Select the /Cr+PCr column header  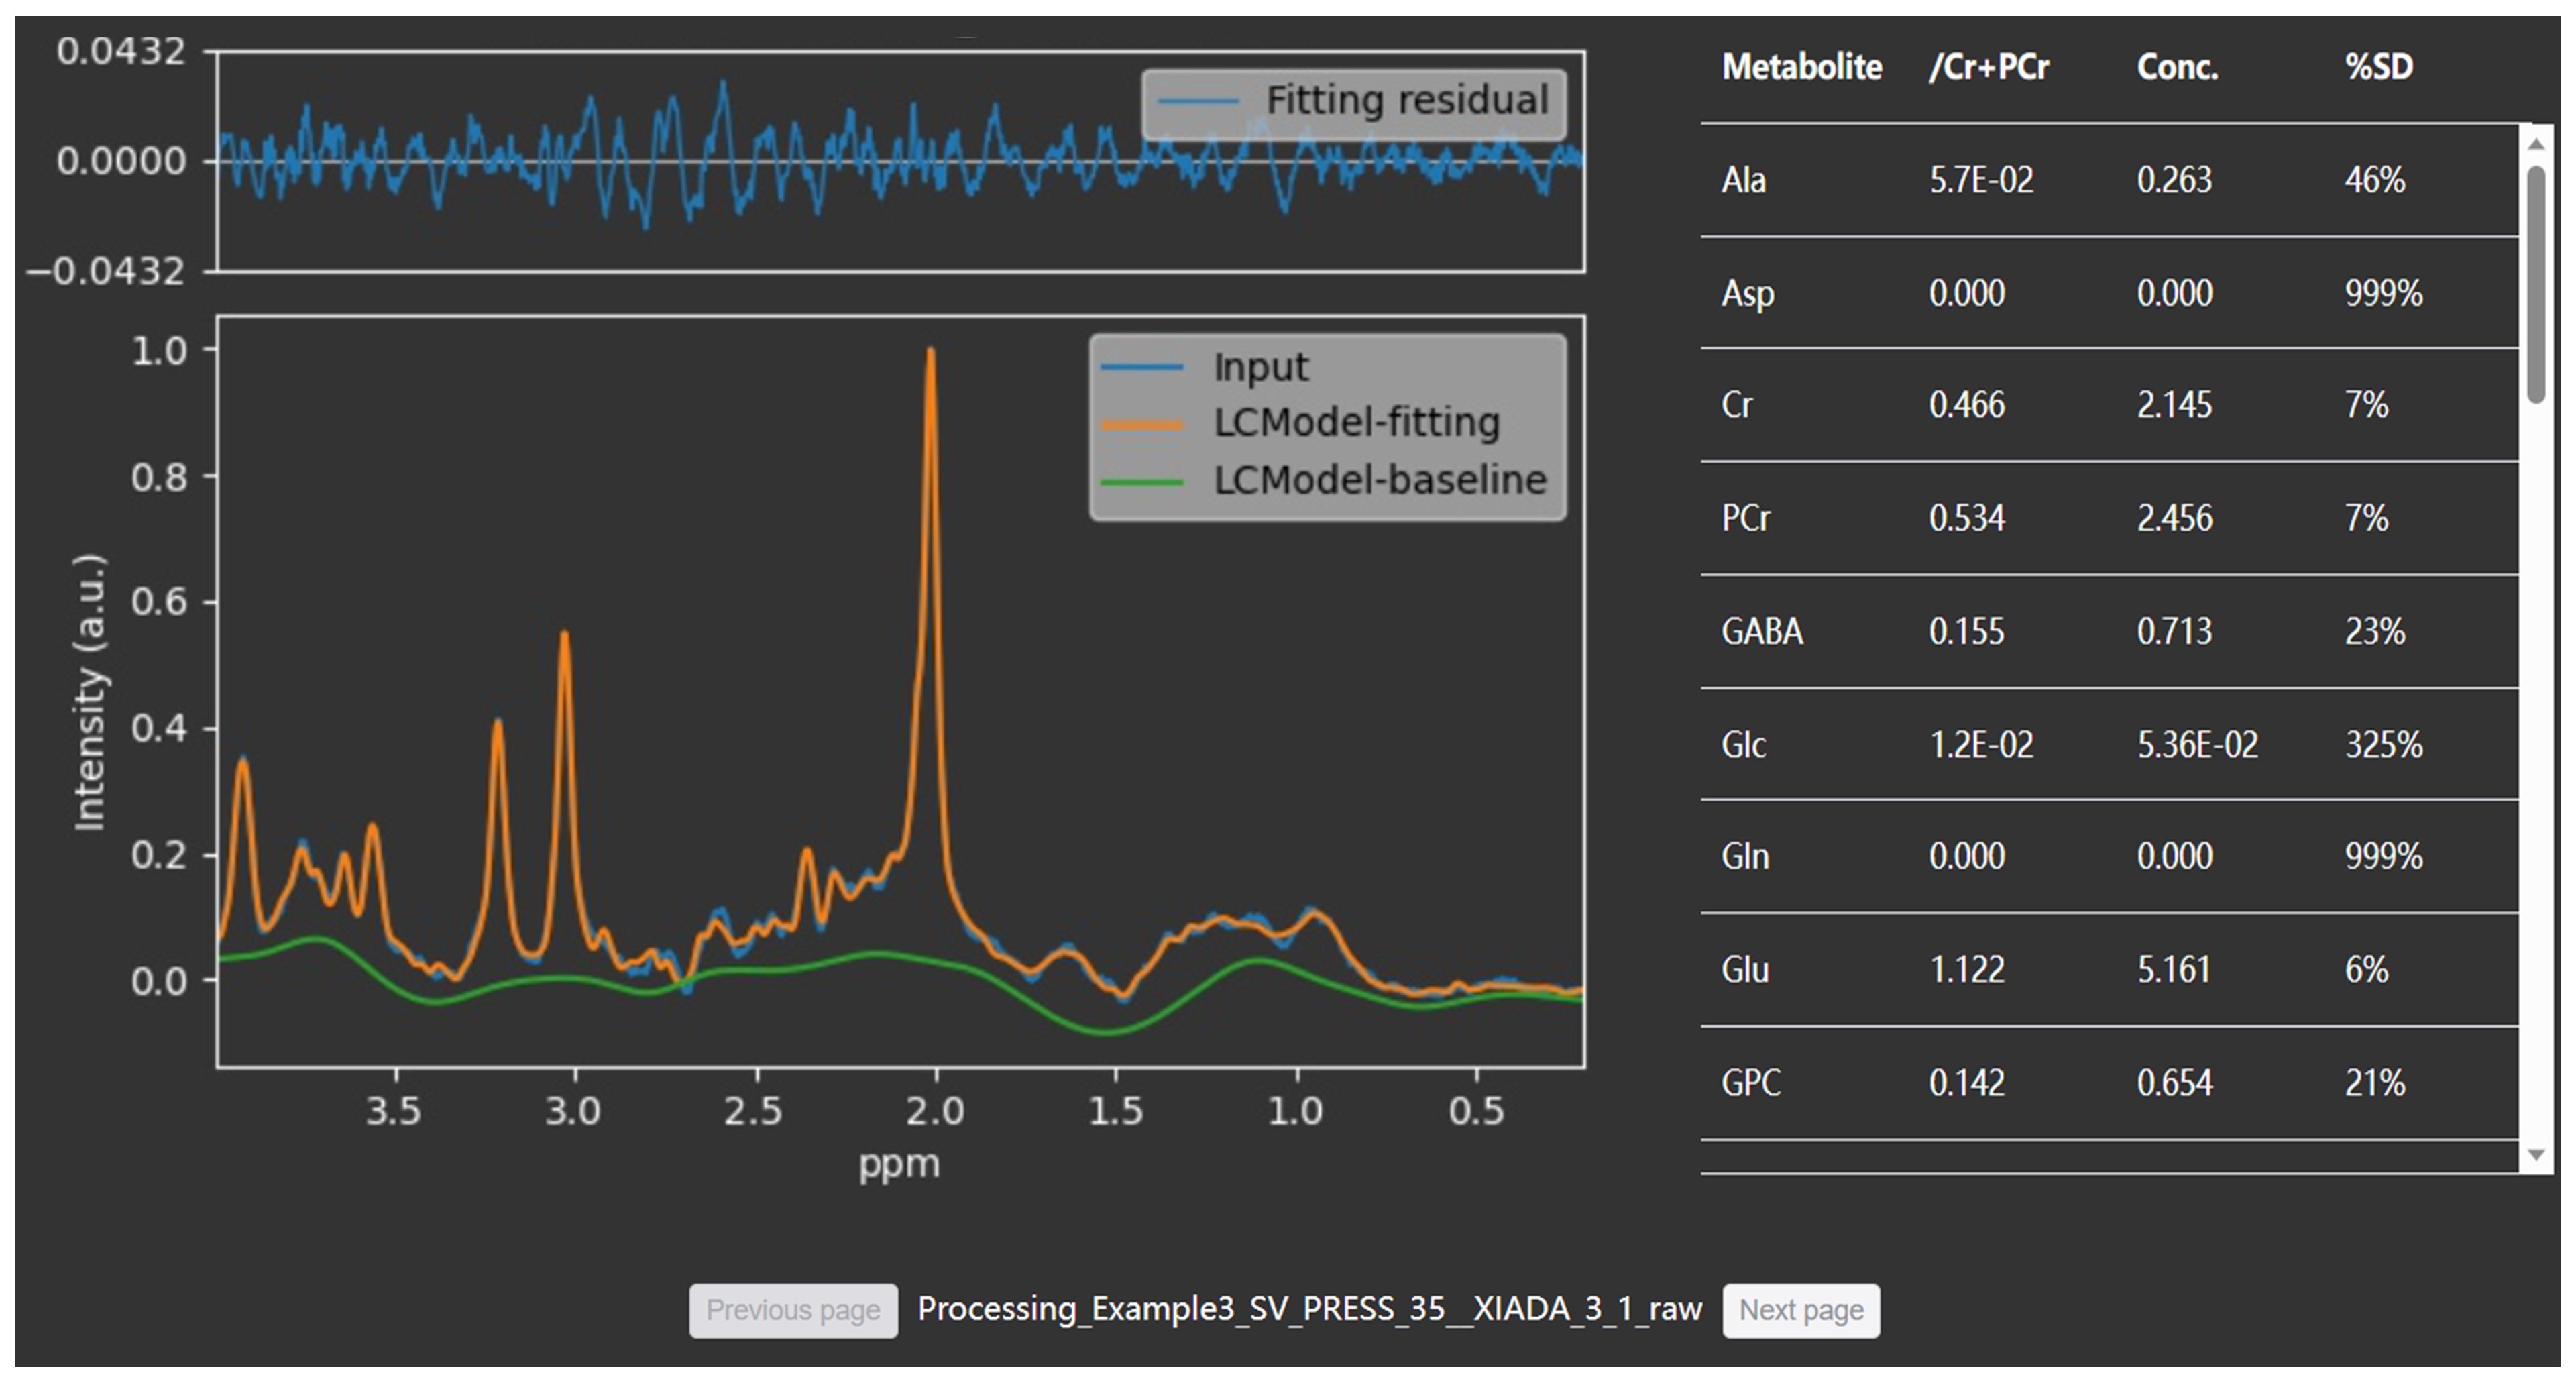coord(1989,67)
